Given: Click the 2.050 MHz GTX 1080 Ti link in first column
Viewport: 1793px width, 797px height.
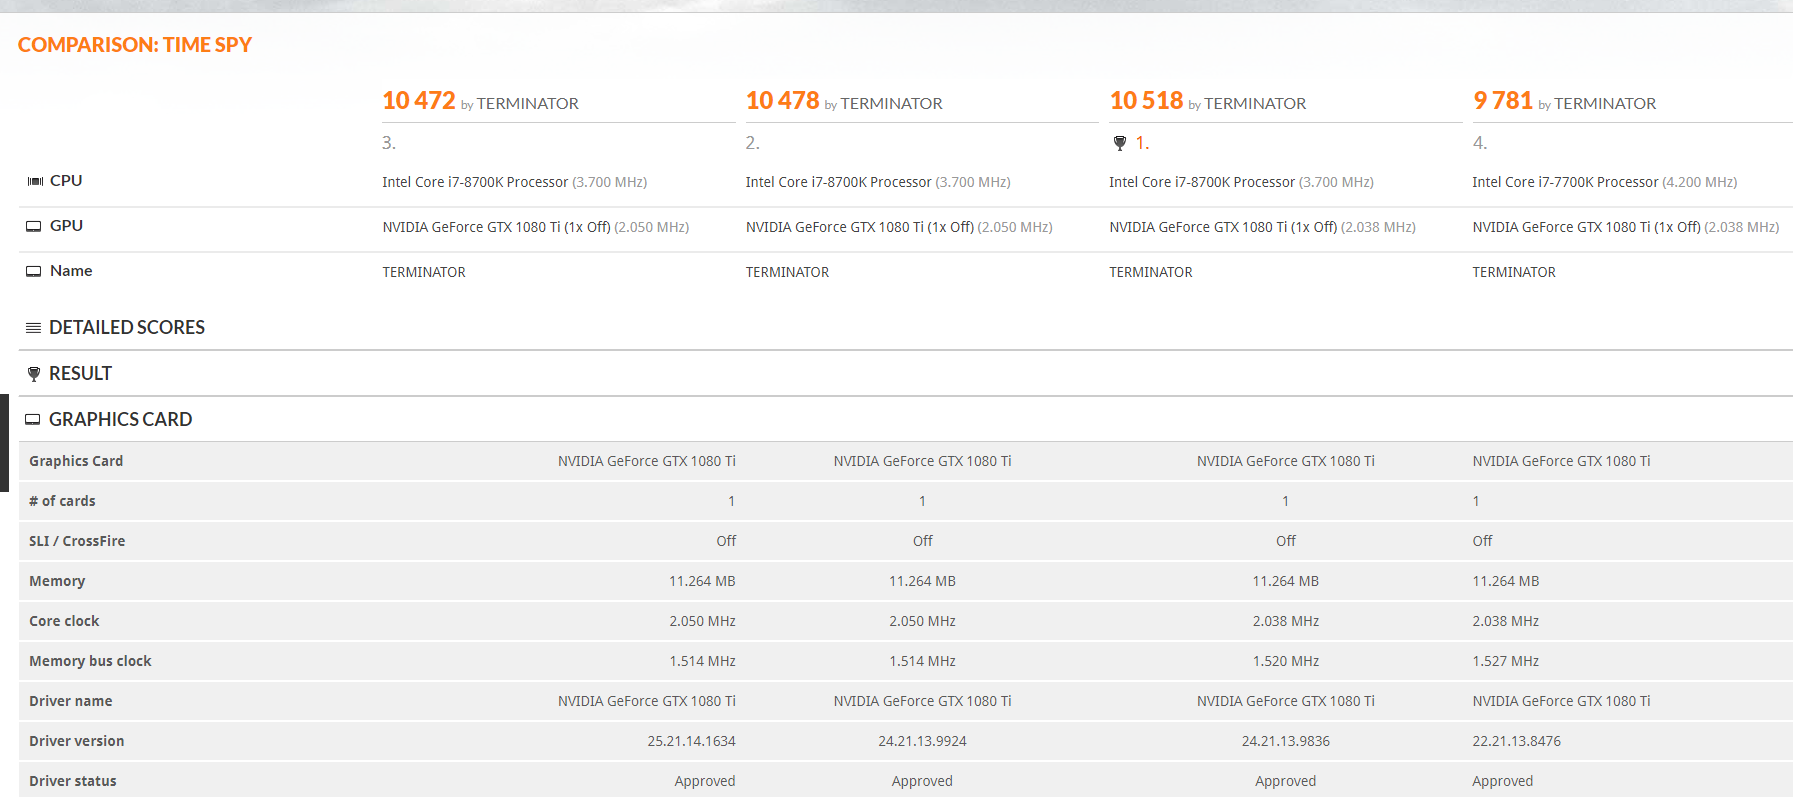Looking at the screenshot, I should pyautogui.click(x=496, y=227).
